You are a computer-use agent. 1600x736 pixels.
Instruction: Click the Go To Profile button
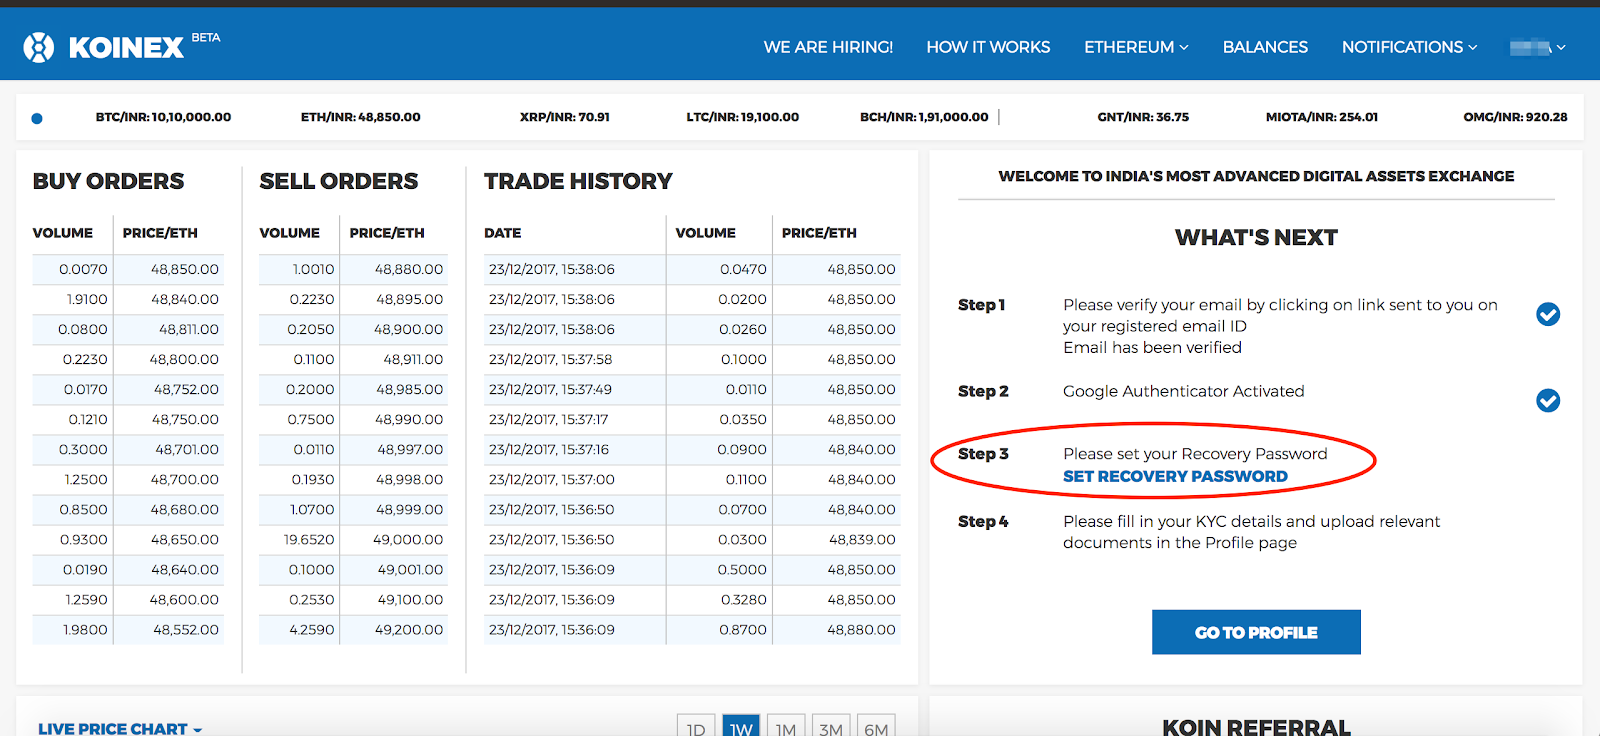tap(1256, 632)
